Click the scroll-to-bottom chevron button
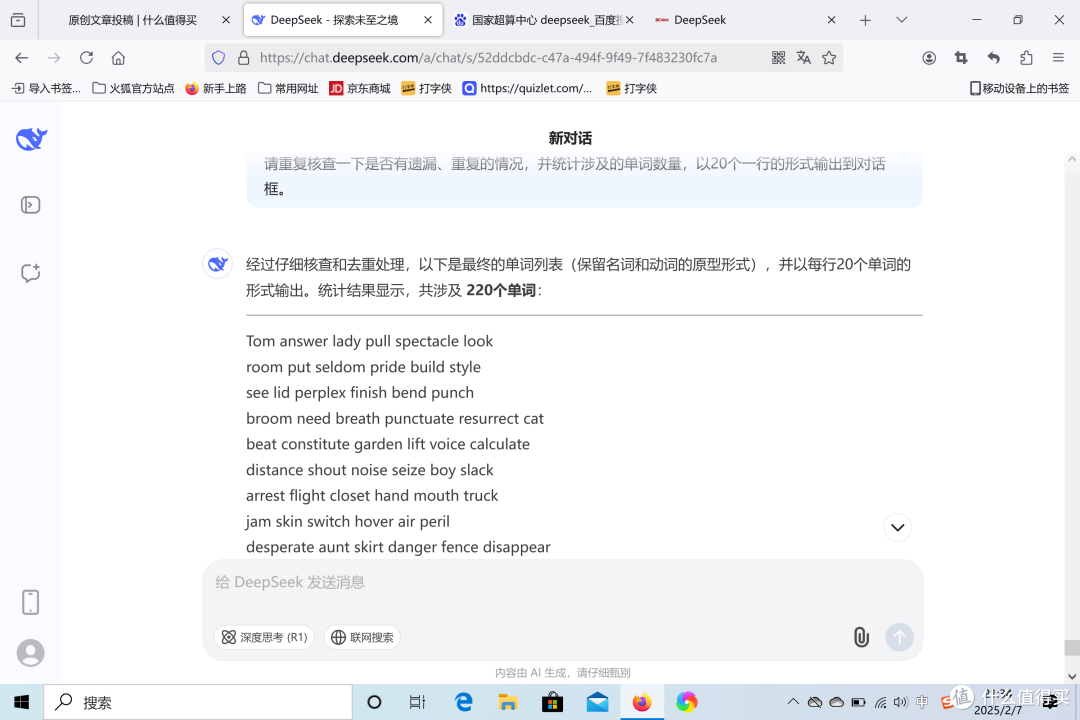Image resolution: width=1080 pixels, height=720 pixels. click(897, 528)
